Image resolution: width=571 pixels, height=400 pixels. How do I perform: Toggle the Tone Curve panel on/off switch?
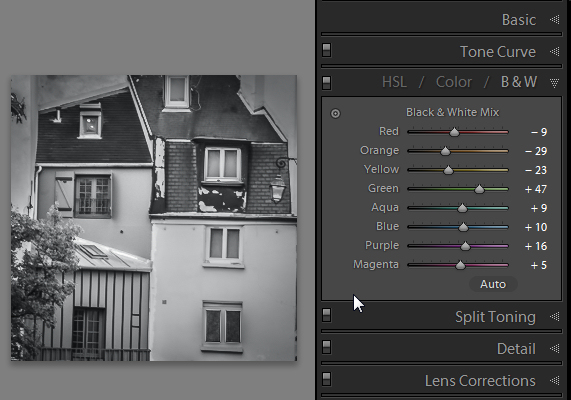(x=327, y=50)
